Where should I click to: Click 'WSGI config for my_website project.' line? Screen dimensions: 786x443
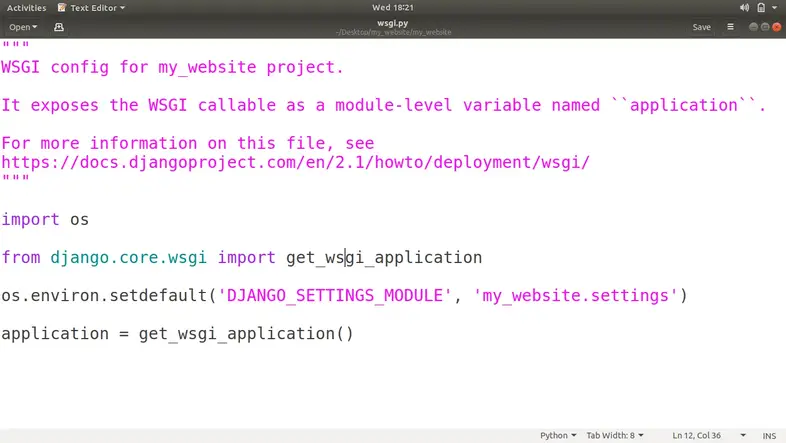(x=172, y=67)
